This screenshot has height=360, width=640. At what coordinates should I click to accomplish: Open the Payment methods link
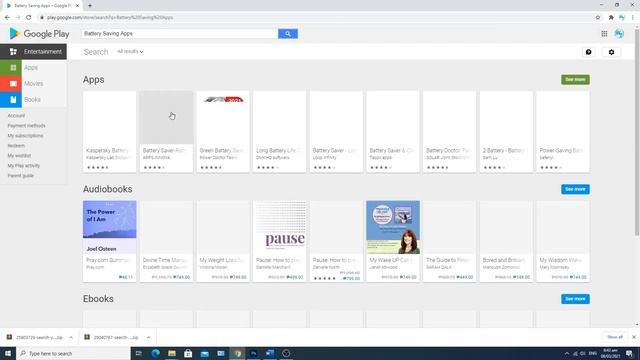tap(27, 126)
